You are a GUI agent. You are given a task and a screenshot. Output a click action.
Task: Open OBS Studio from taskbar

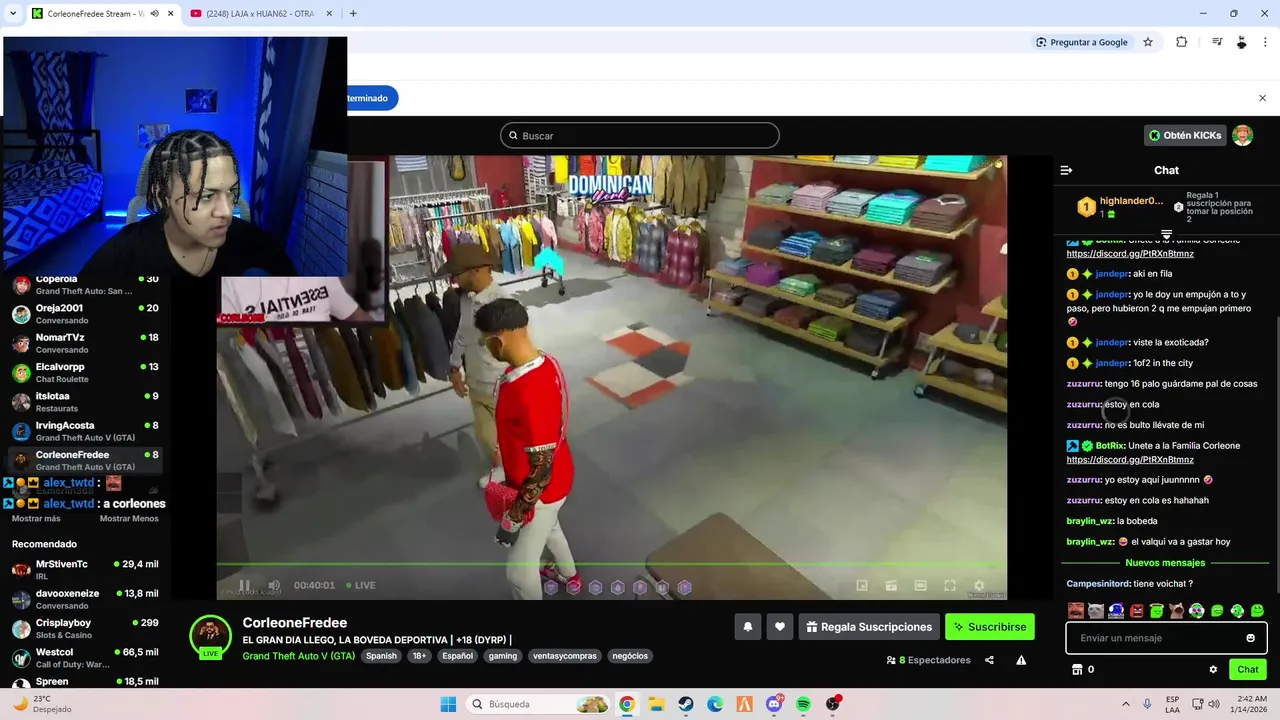click(x=833, y=704)
